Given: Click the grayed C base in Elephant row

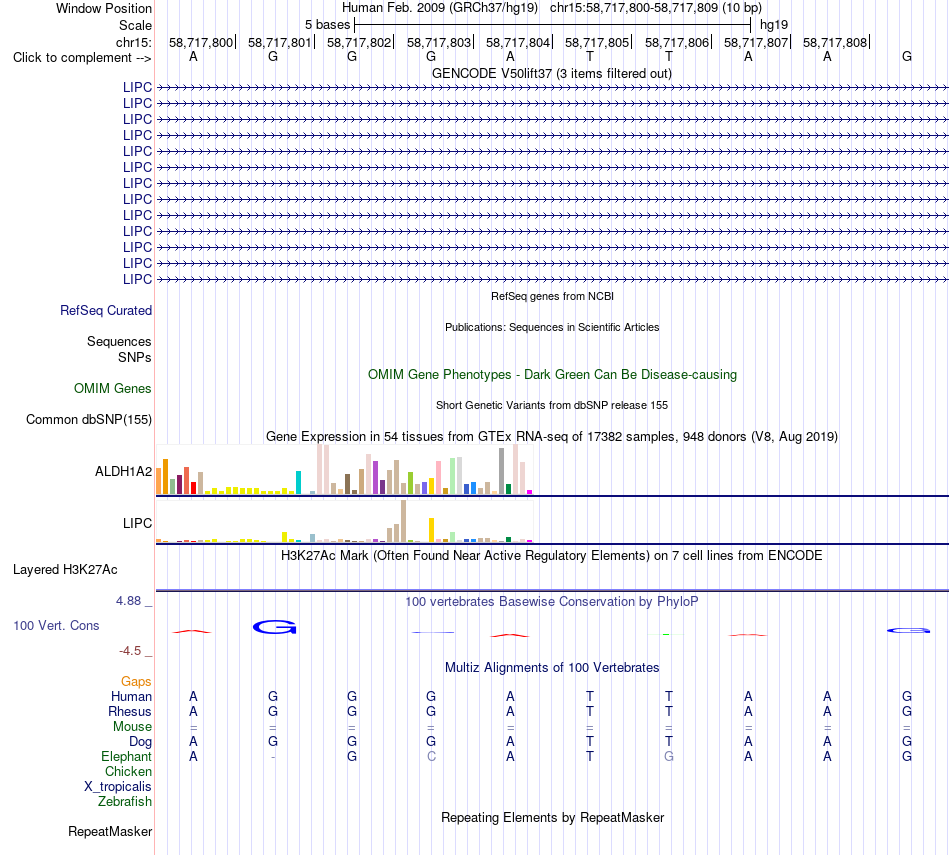Looking at the screenshot, I should coord(431,756).
